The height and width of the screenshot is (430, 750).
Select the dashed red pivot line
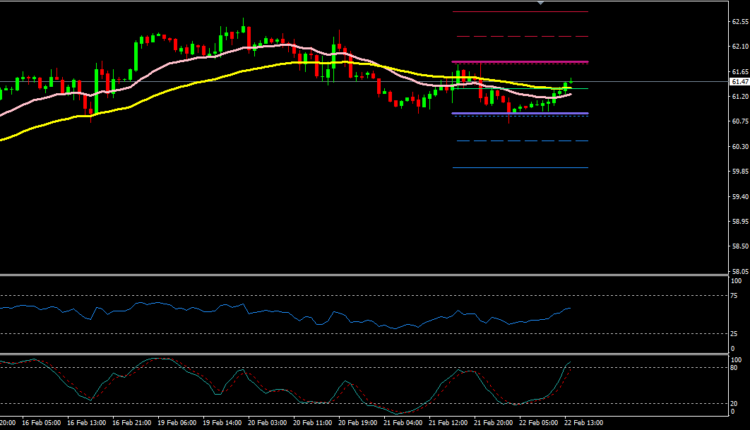click(x=520, y=36)
